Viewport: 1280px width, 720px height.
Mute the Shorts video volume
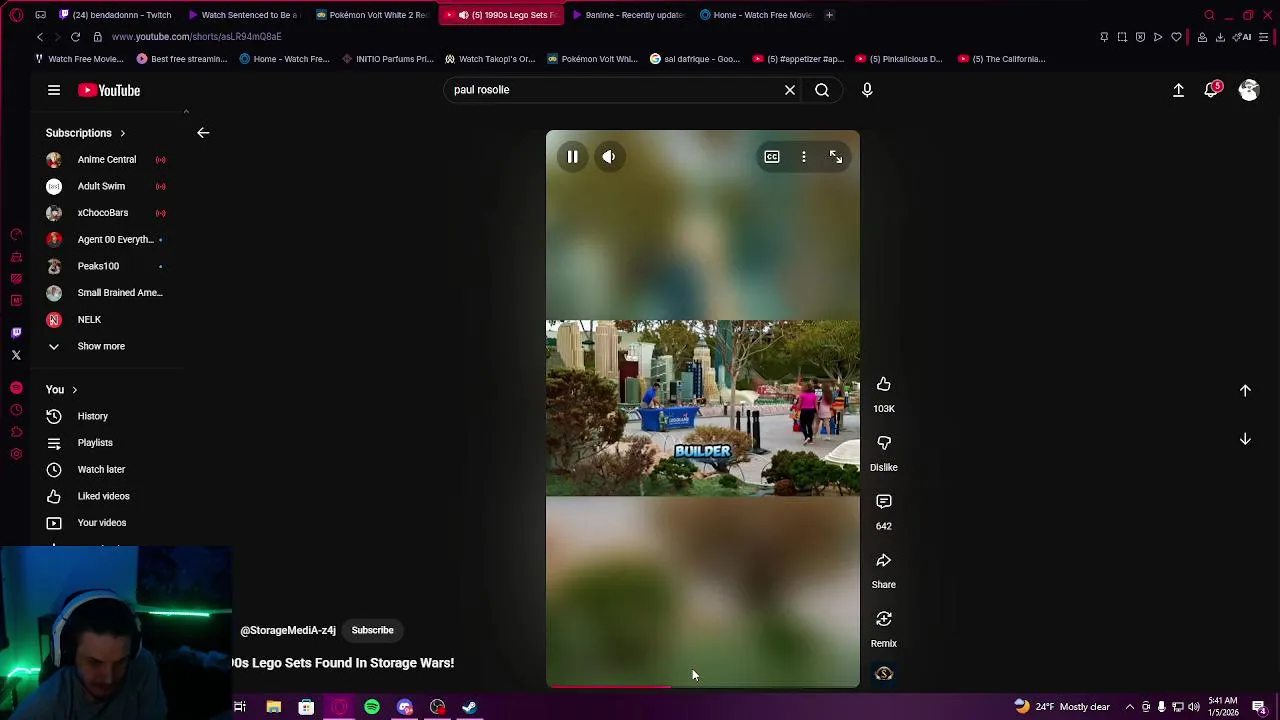click(609, 157)
